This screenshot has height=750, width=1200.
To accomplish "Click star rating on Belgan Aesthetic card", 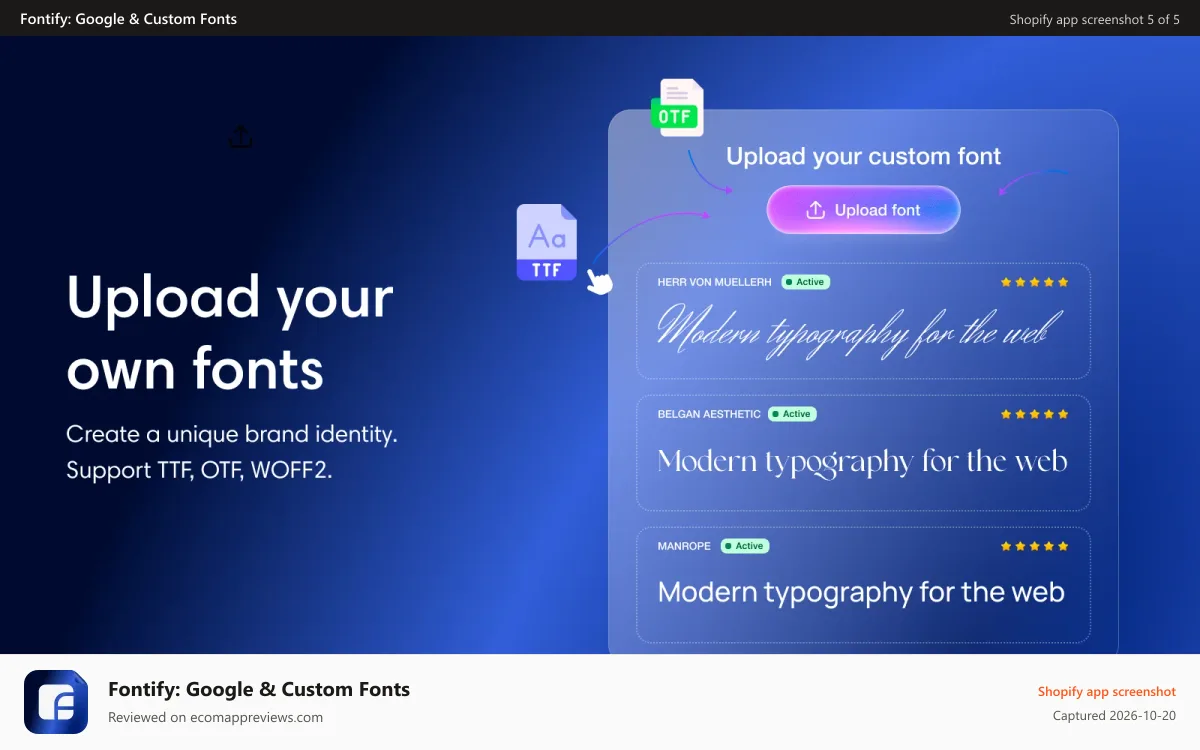I will pos(1035,414).
